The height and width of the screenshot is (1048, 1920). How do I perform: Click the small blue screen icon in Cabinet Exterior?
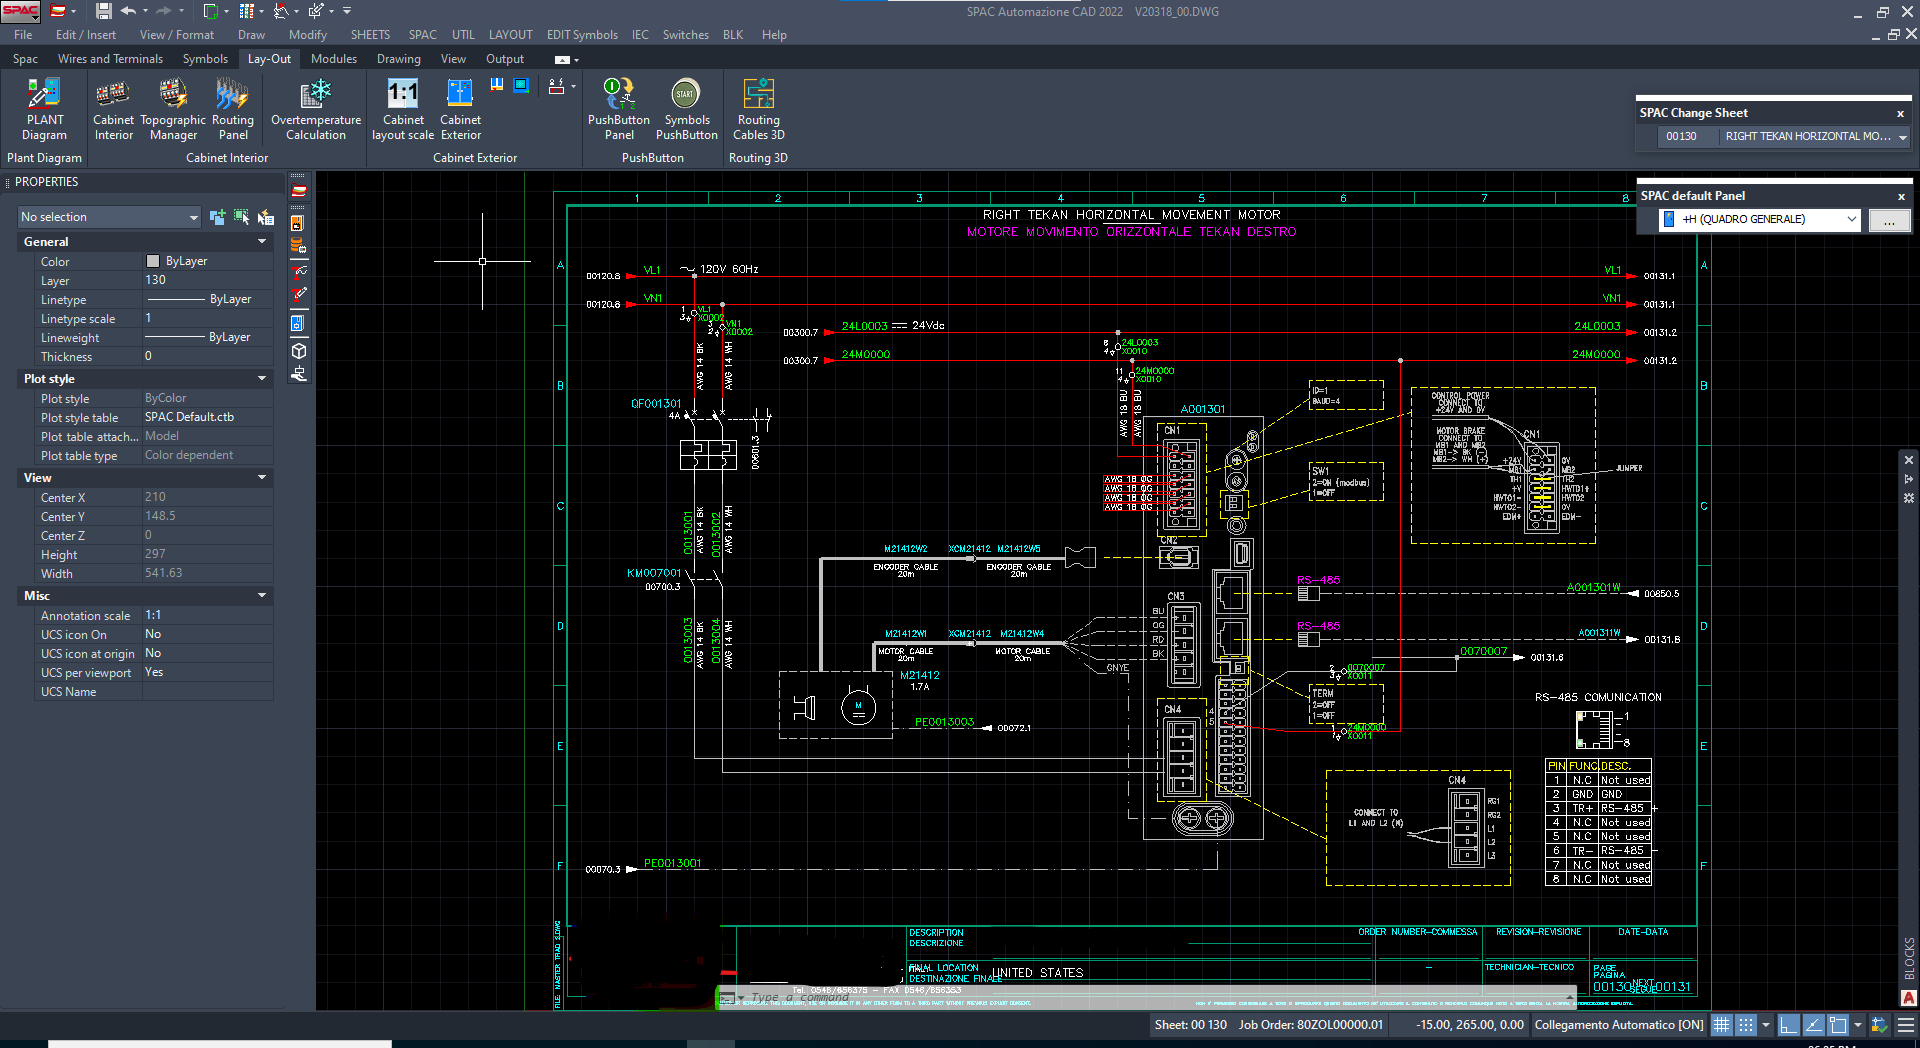pos(521,86)
